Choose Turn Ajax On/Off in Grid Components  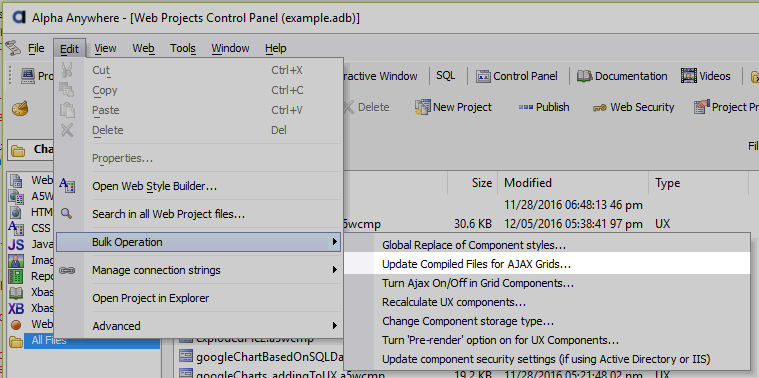547,283
